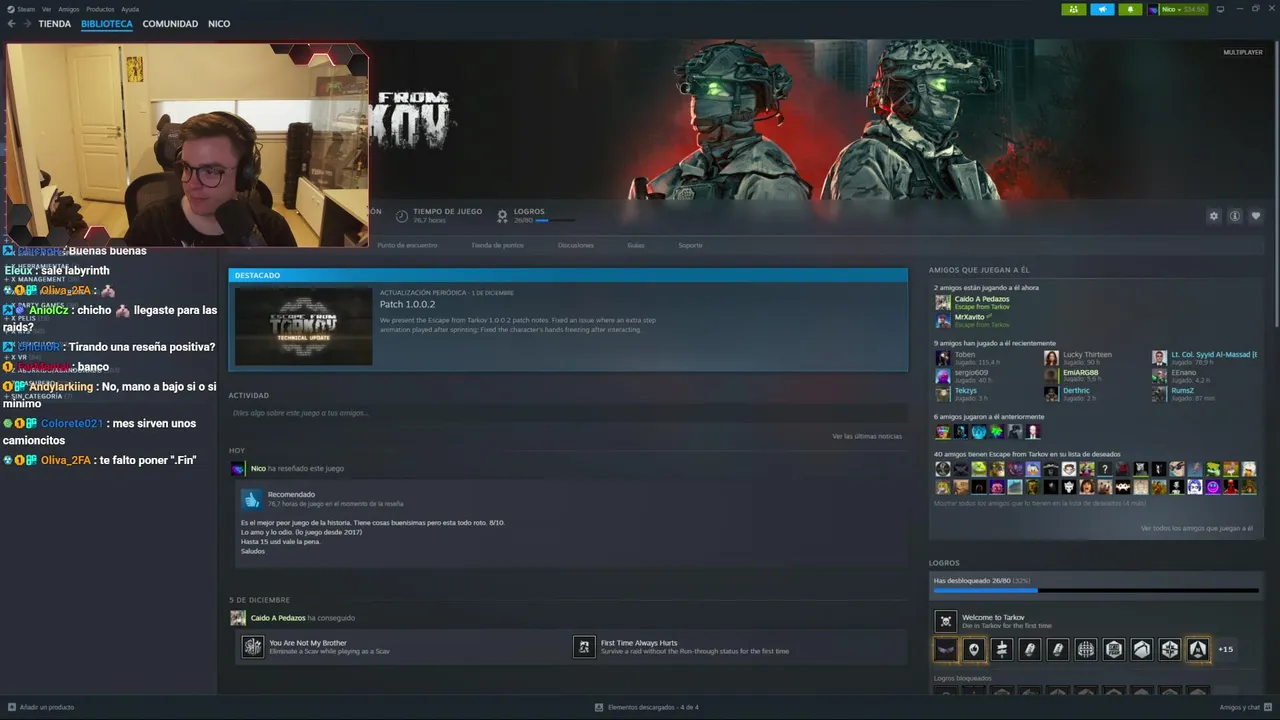Go back with the arrow button

point(12,24)
